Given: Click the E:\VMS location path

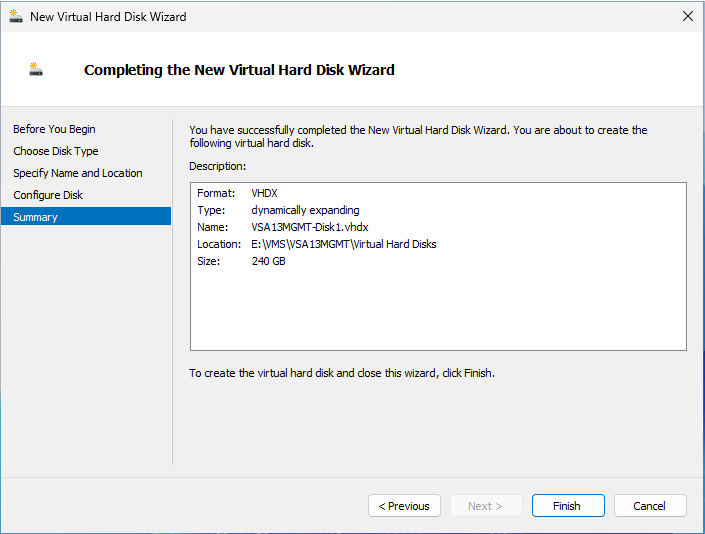Looking at the screenshot, I should point(344,244).
